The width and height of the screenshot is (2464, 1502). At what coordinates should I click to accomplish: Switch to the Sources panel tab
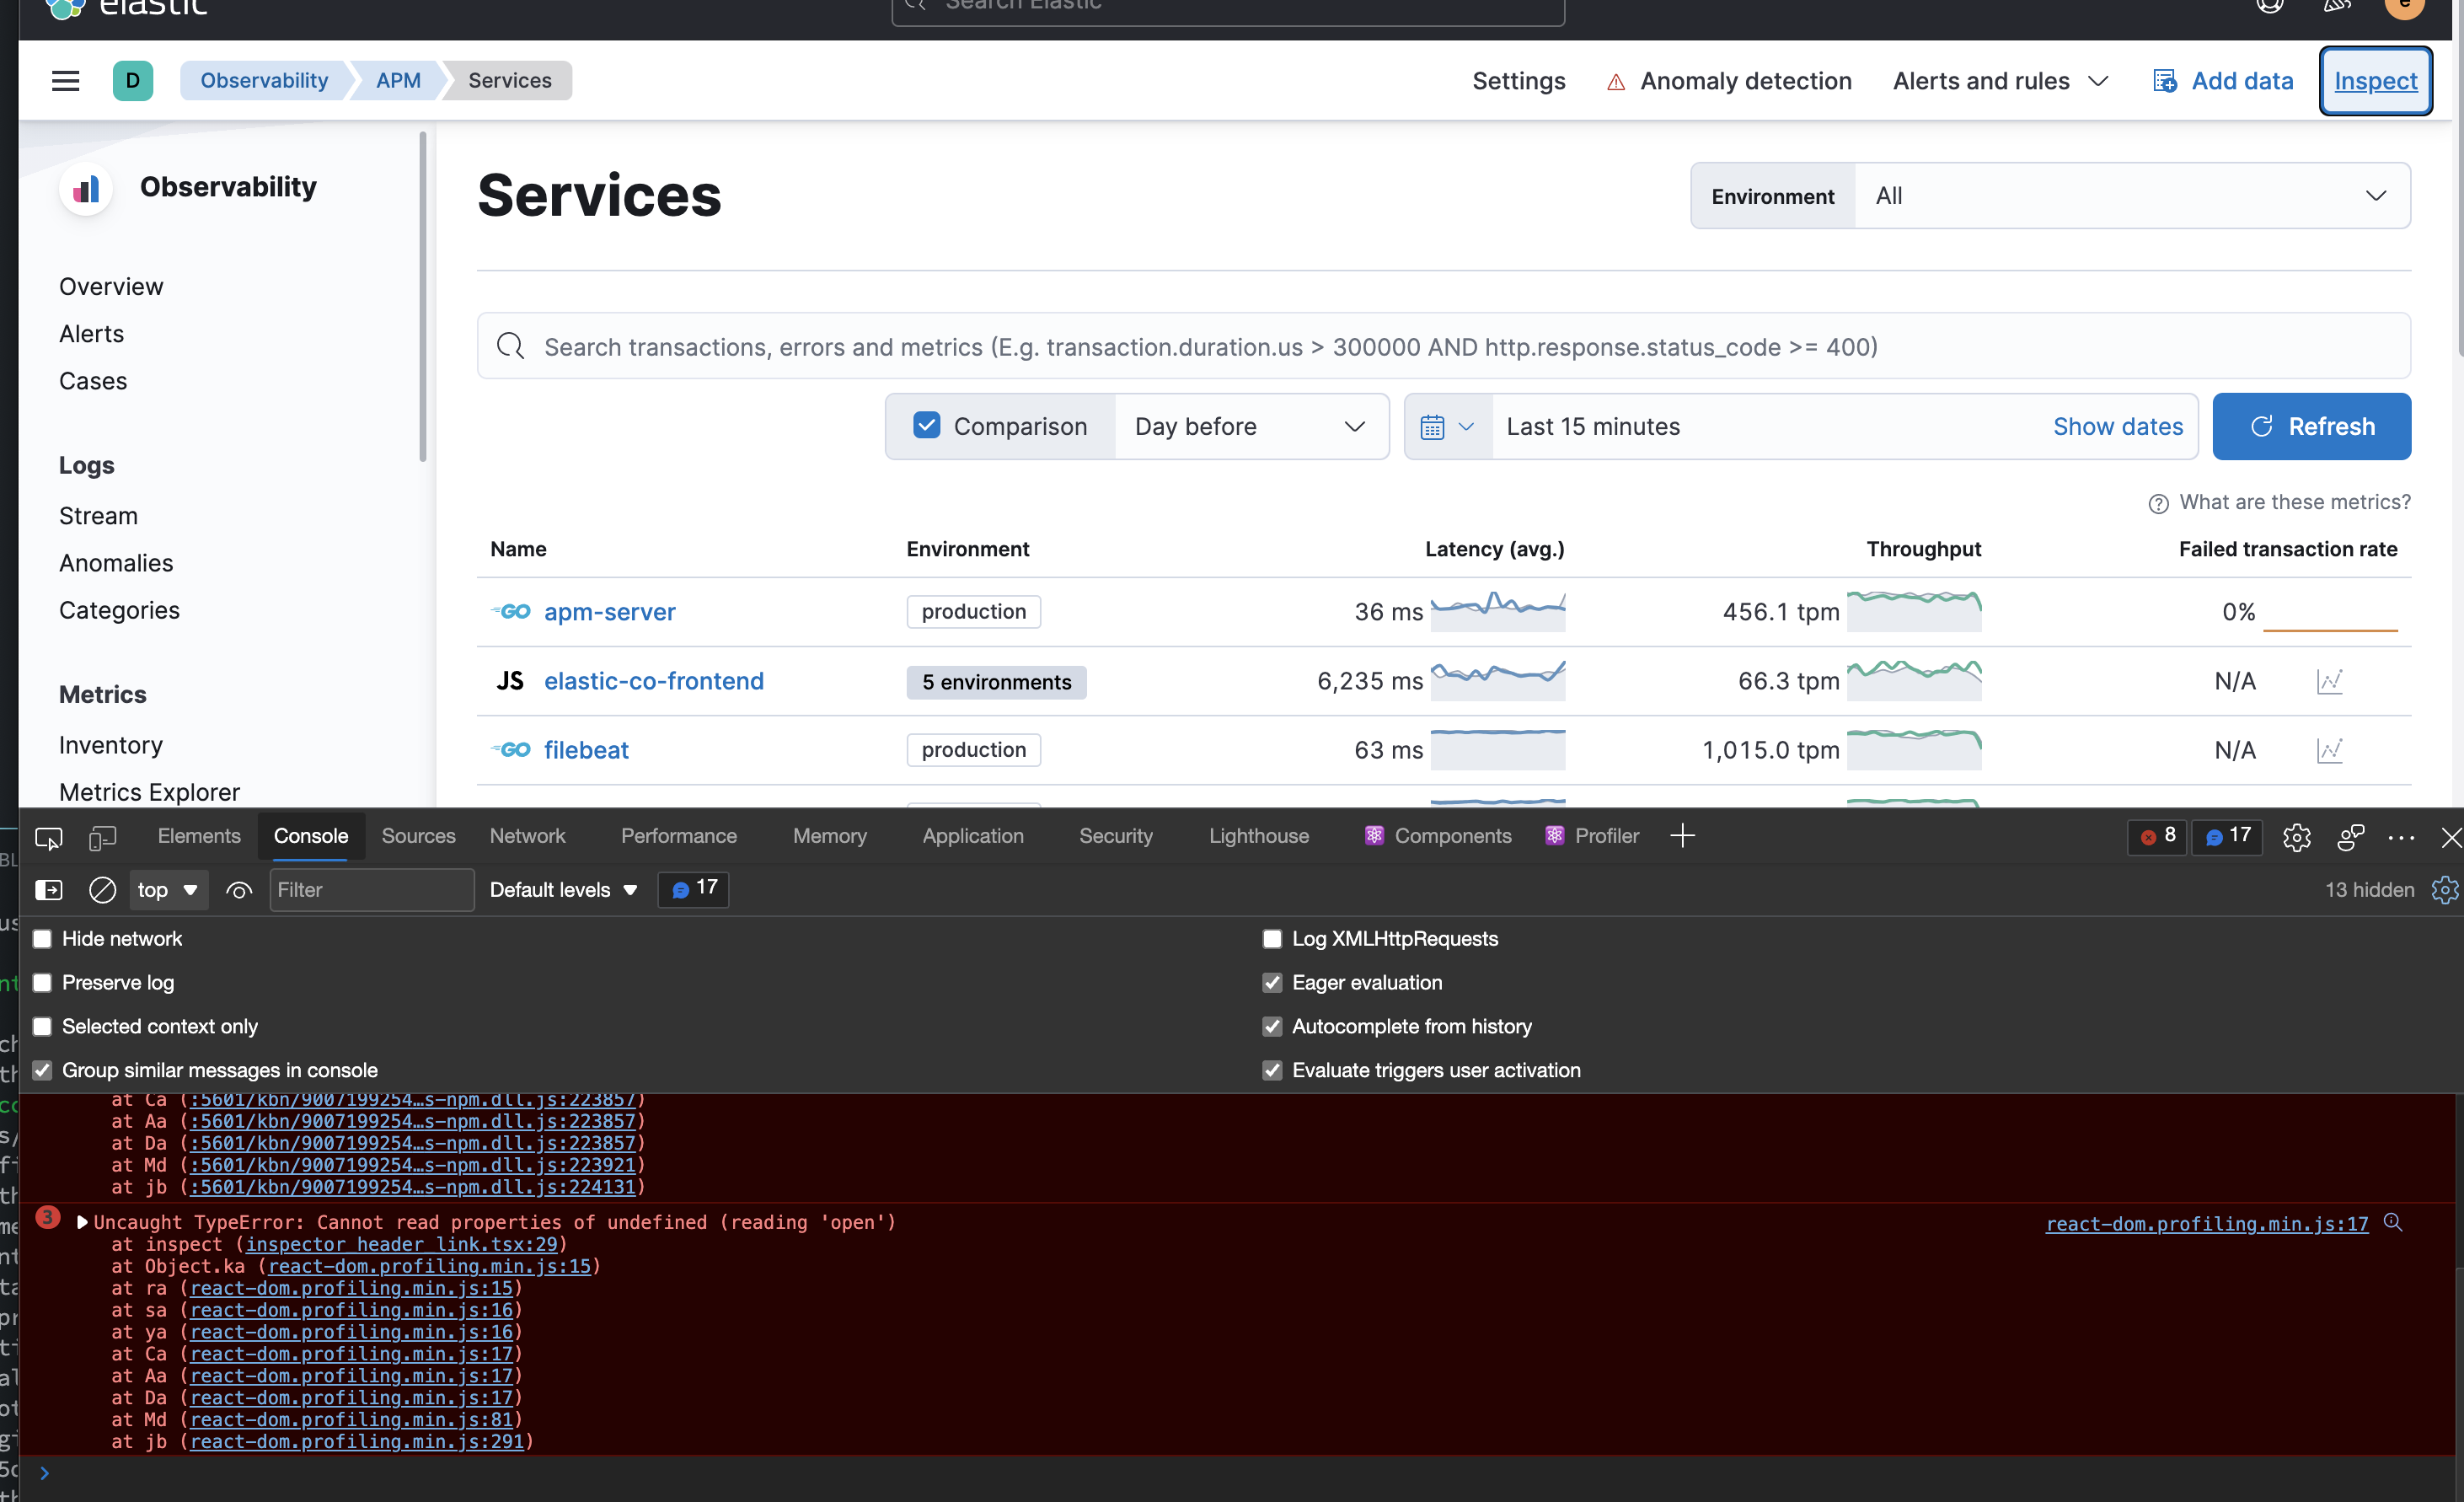[x=418, y=836]
